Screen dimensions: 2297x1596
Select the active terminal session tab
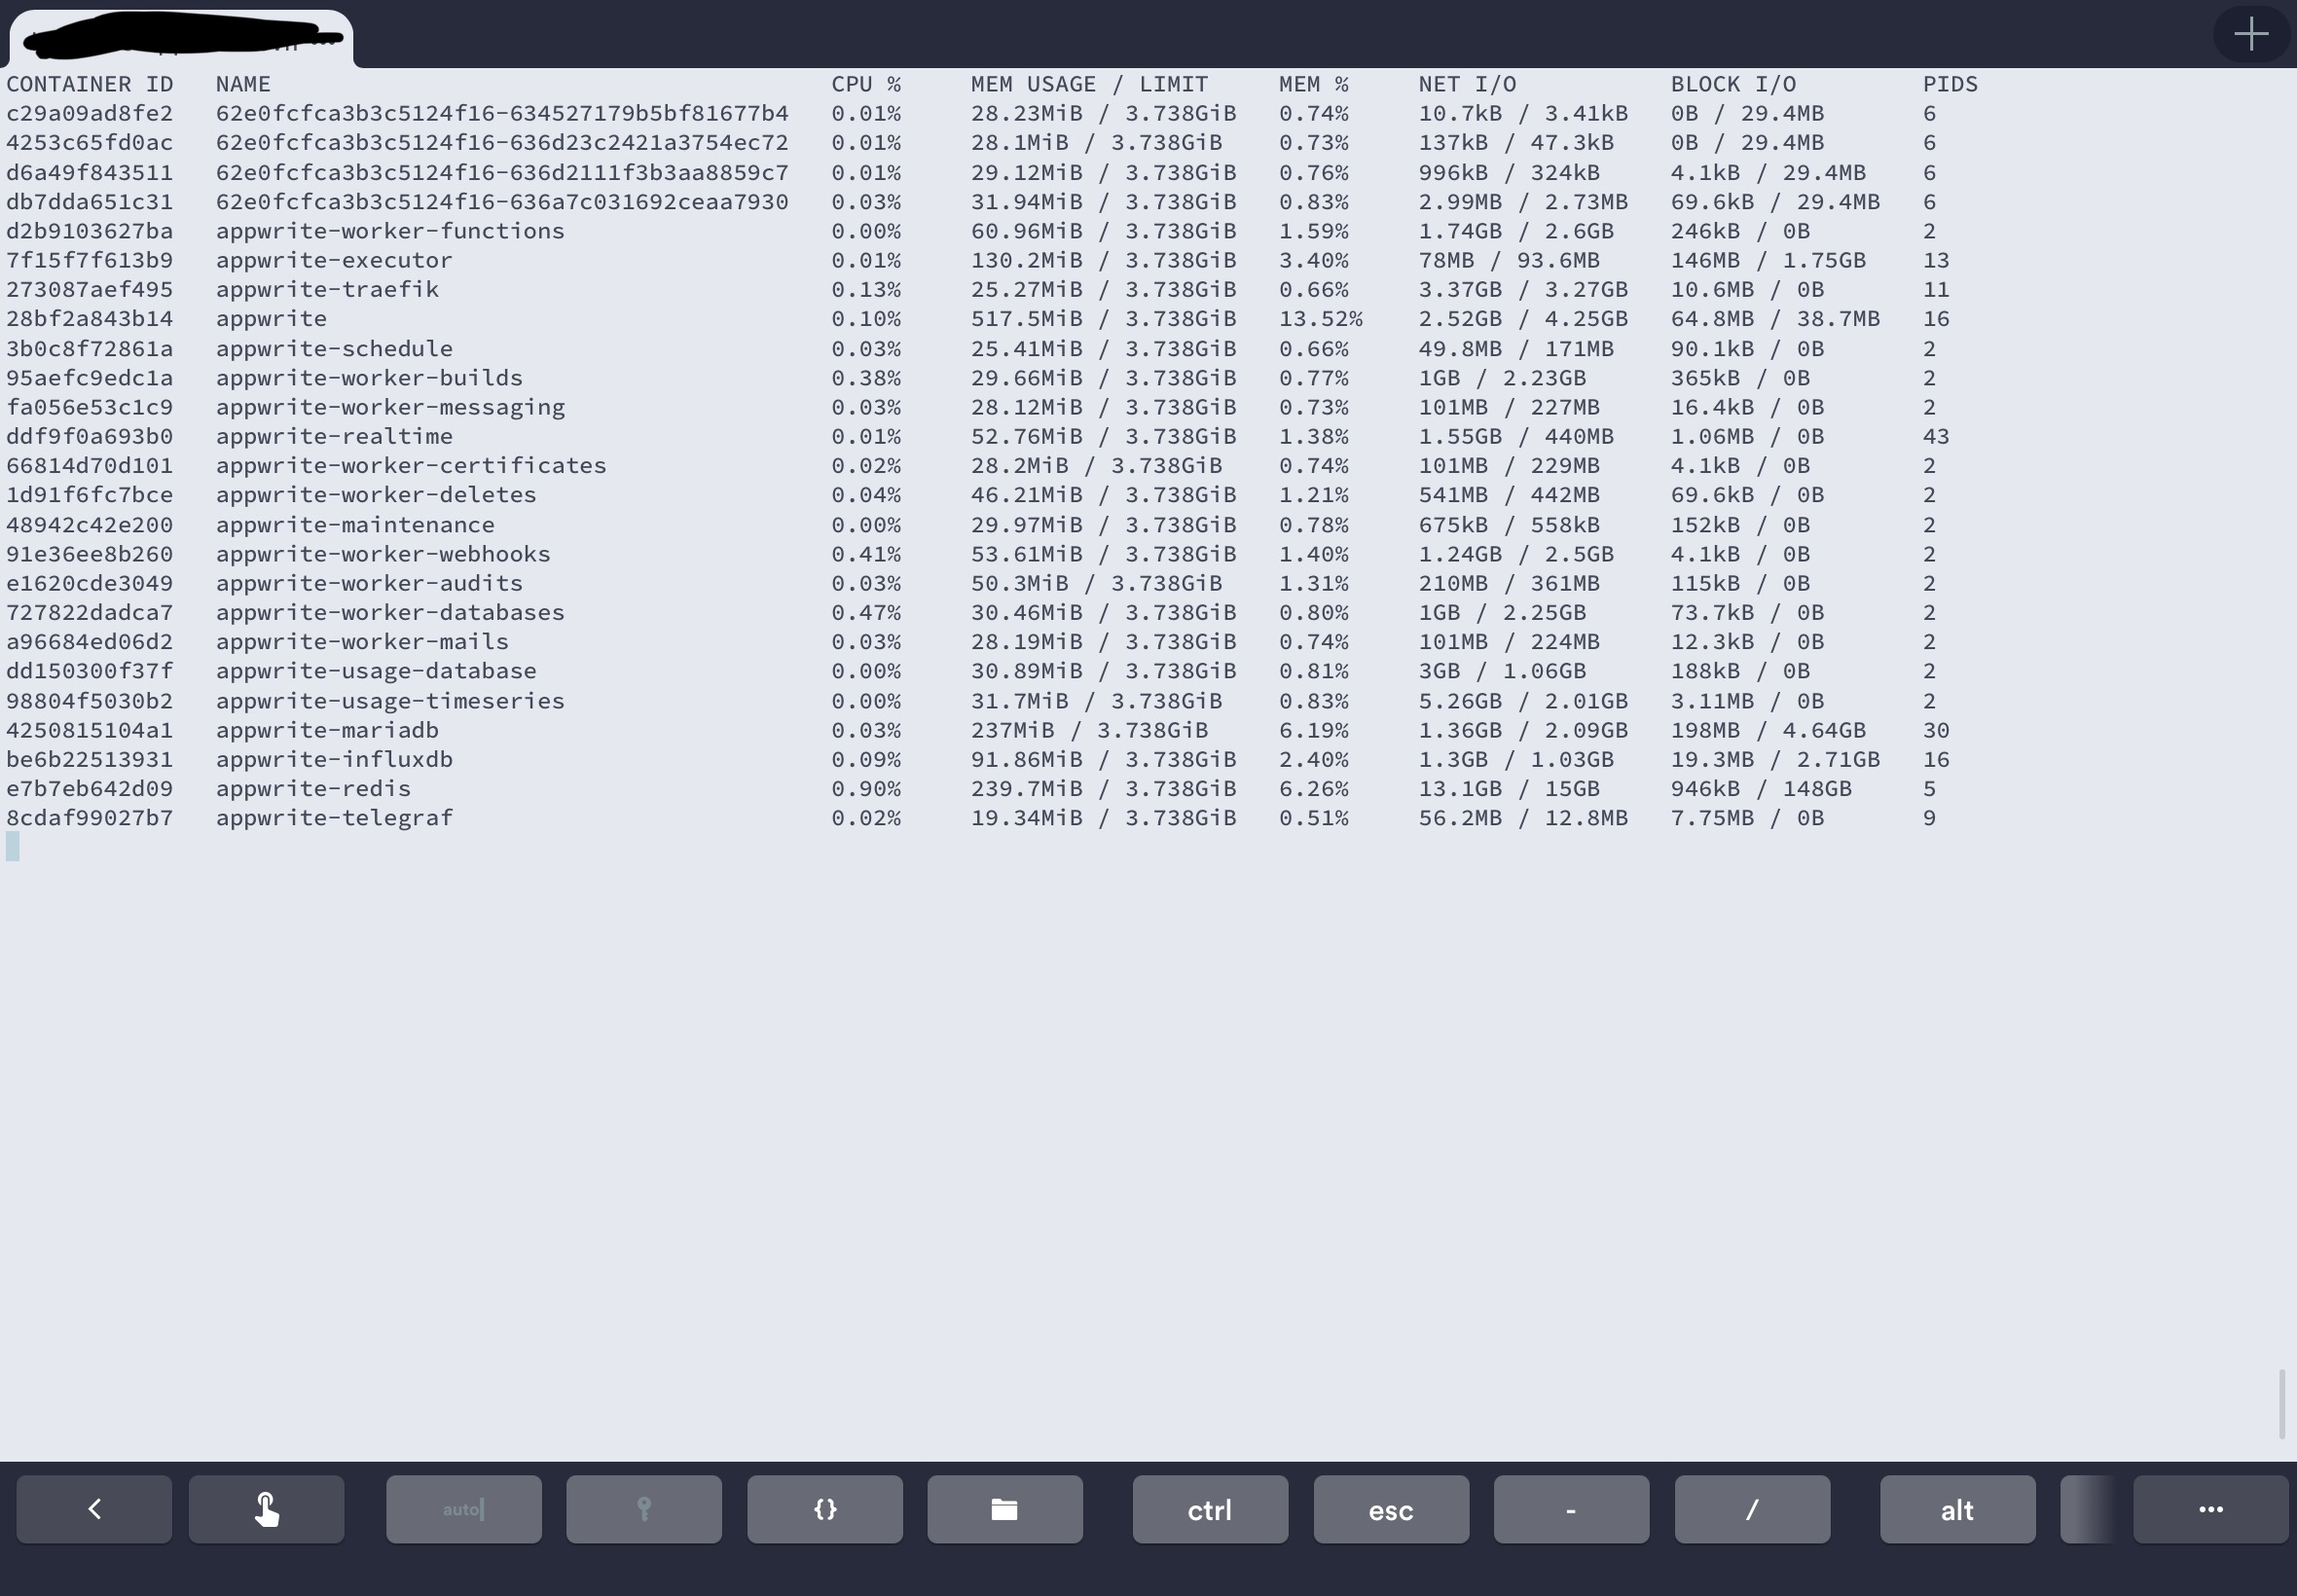pos(180,37)
